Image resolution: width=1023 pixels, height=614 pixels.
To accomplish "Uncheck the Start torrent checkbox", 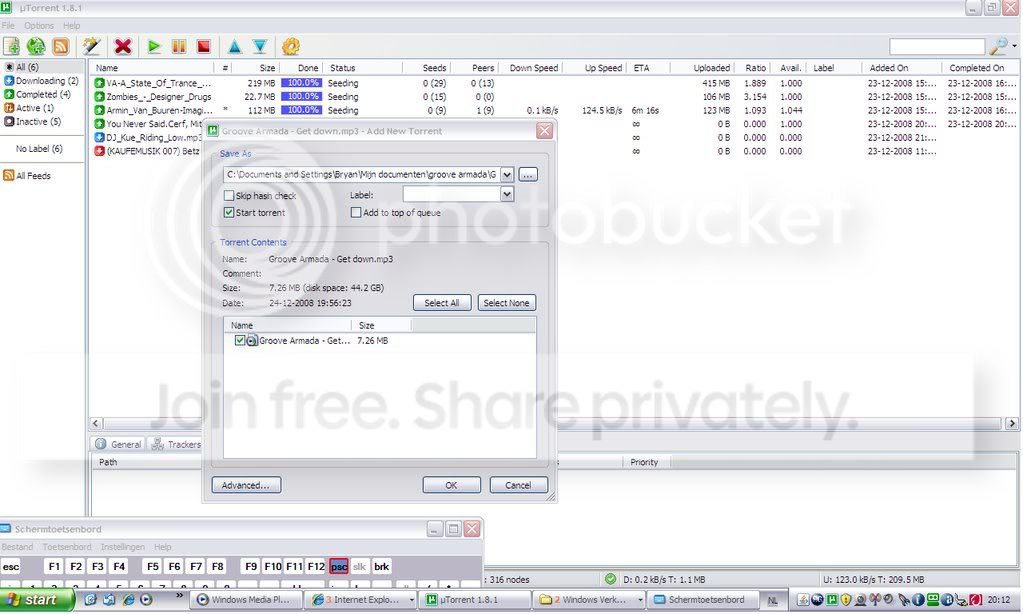I will tap(229, 212).
